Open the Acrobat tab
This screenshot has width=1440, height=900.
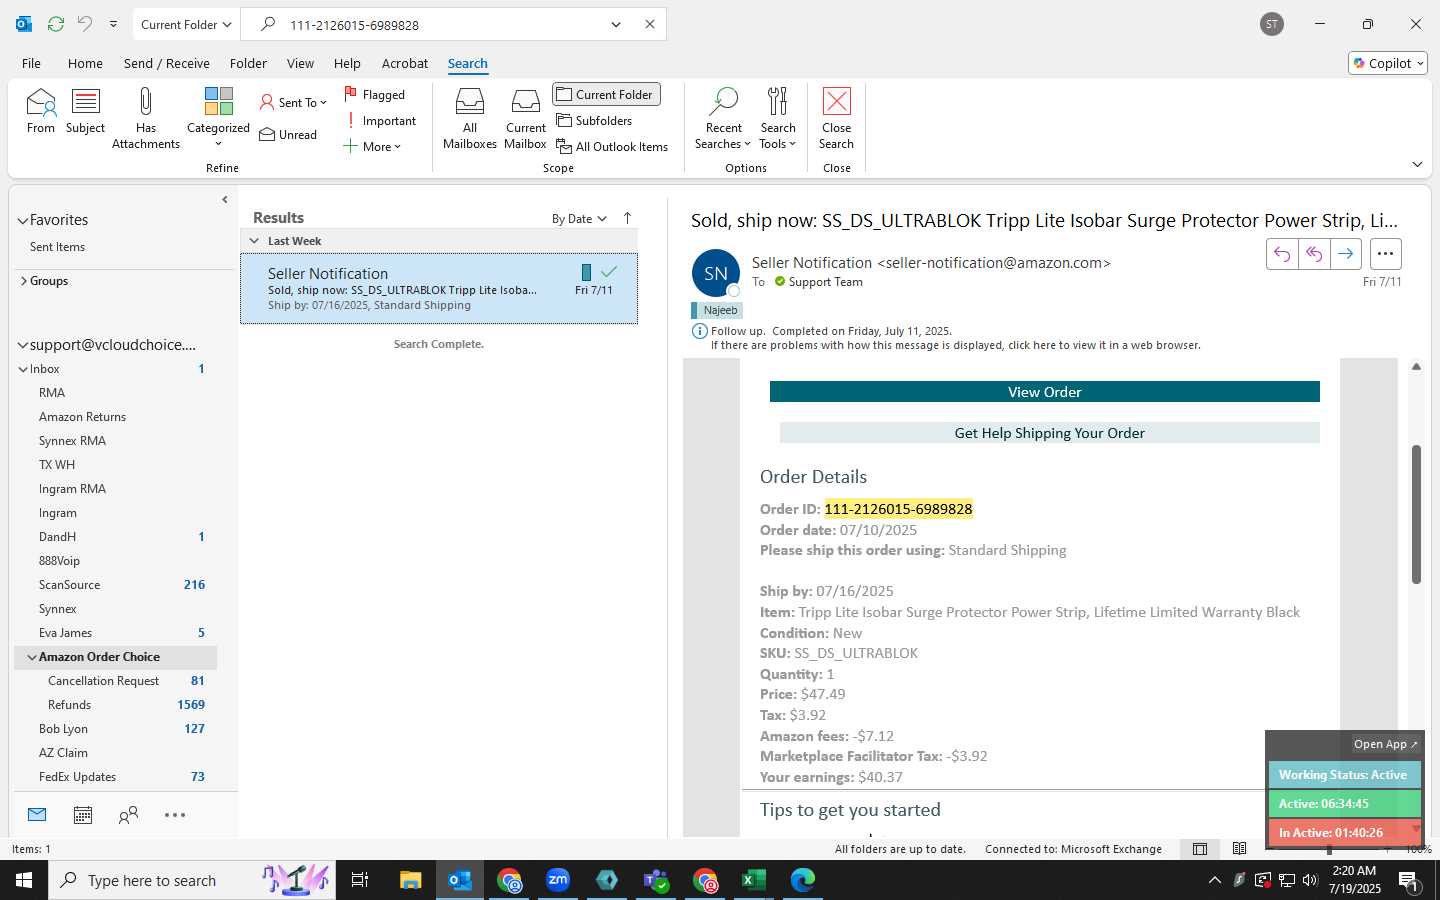404,63
